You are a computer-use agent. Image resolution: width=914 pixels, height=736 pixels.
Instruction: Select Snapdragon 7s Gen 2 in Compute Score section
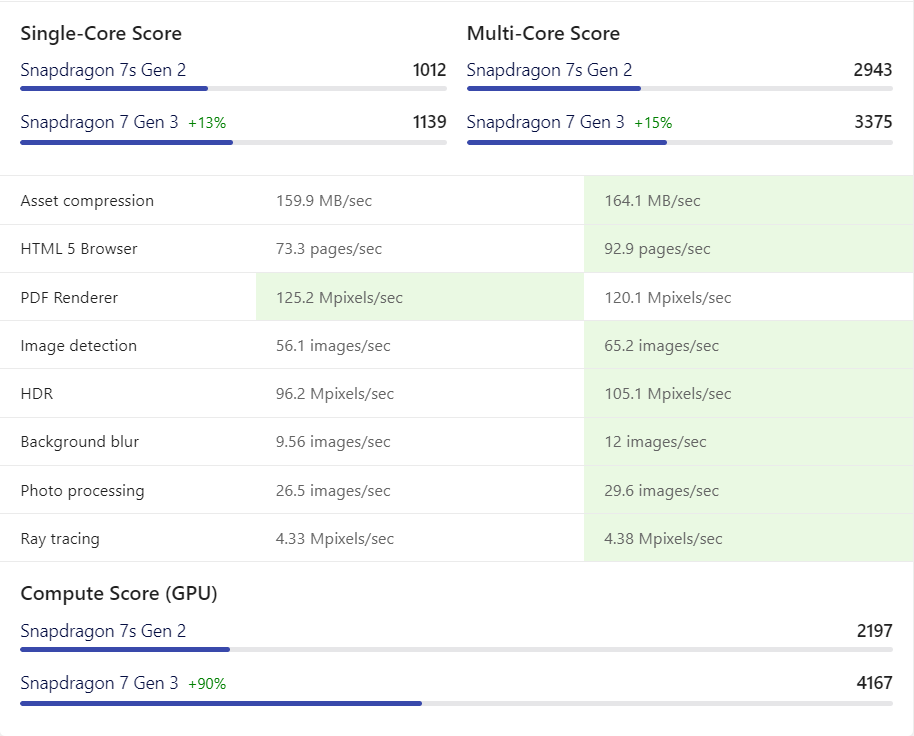[103, 631]
